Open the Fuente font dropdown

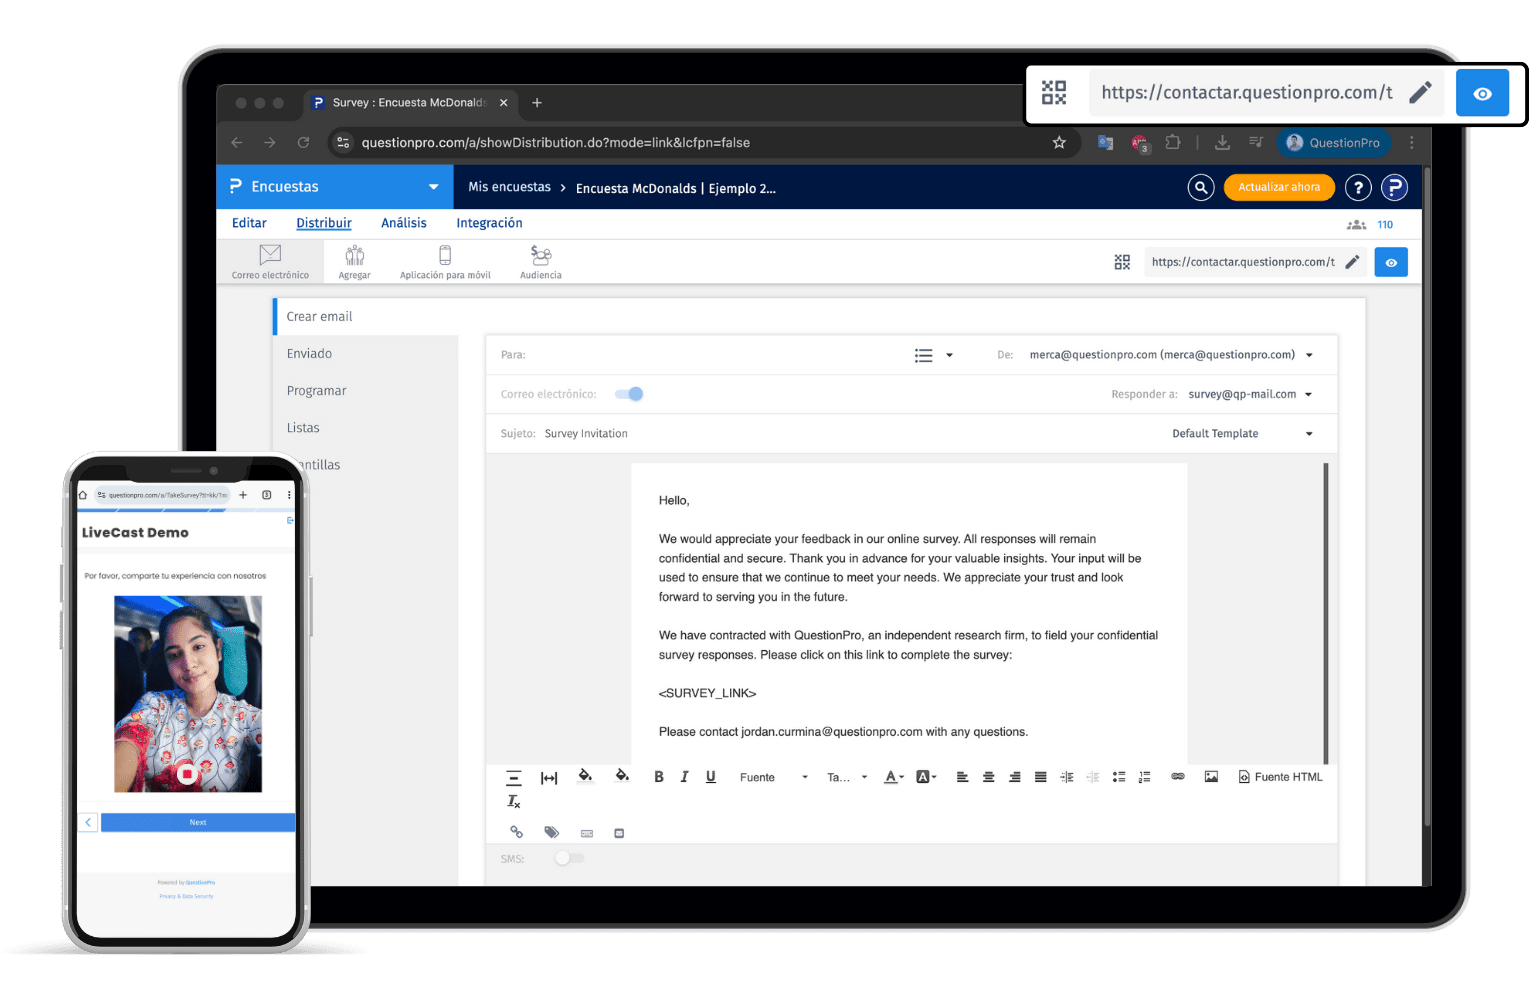tap(773, 777)
